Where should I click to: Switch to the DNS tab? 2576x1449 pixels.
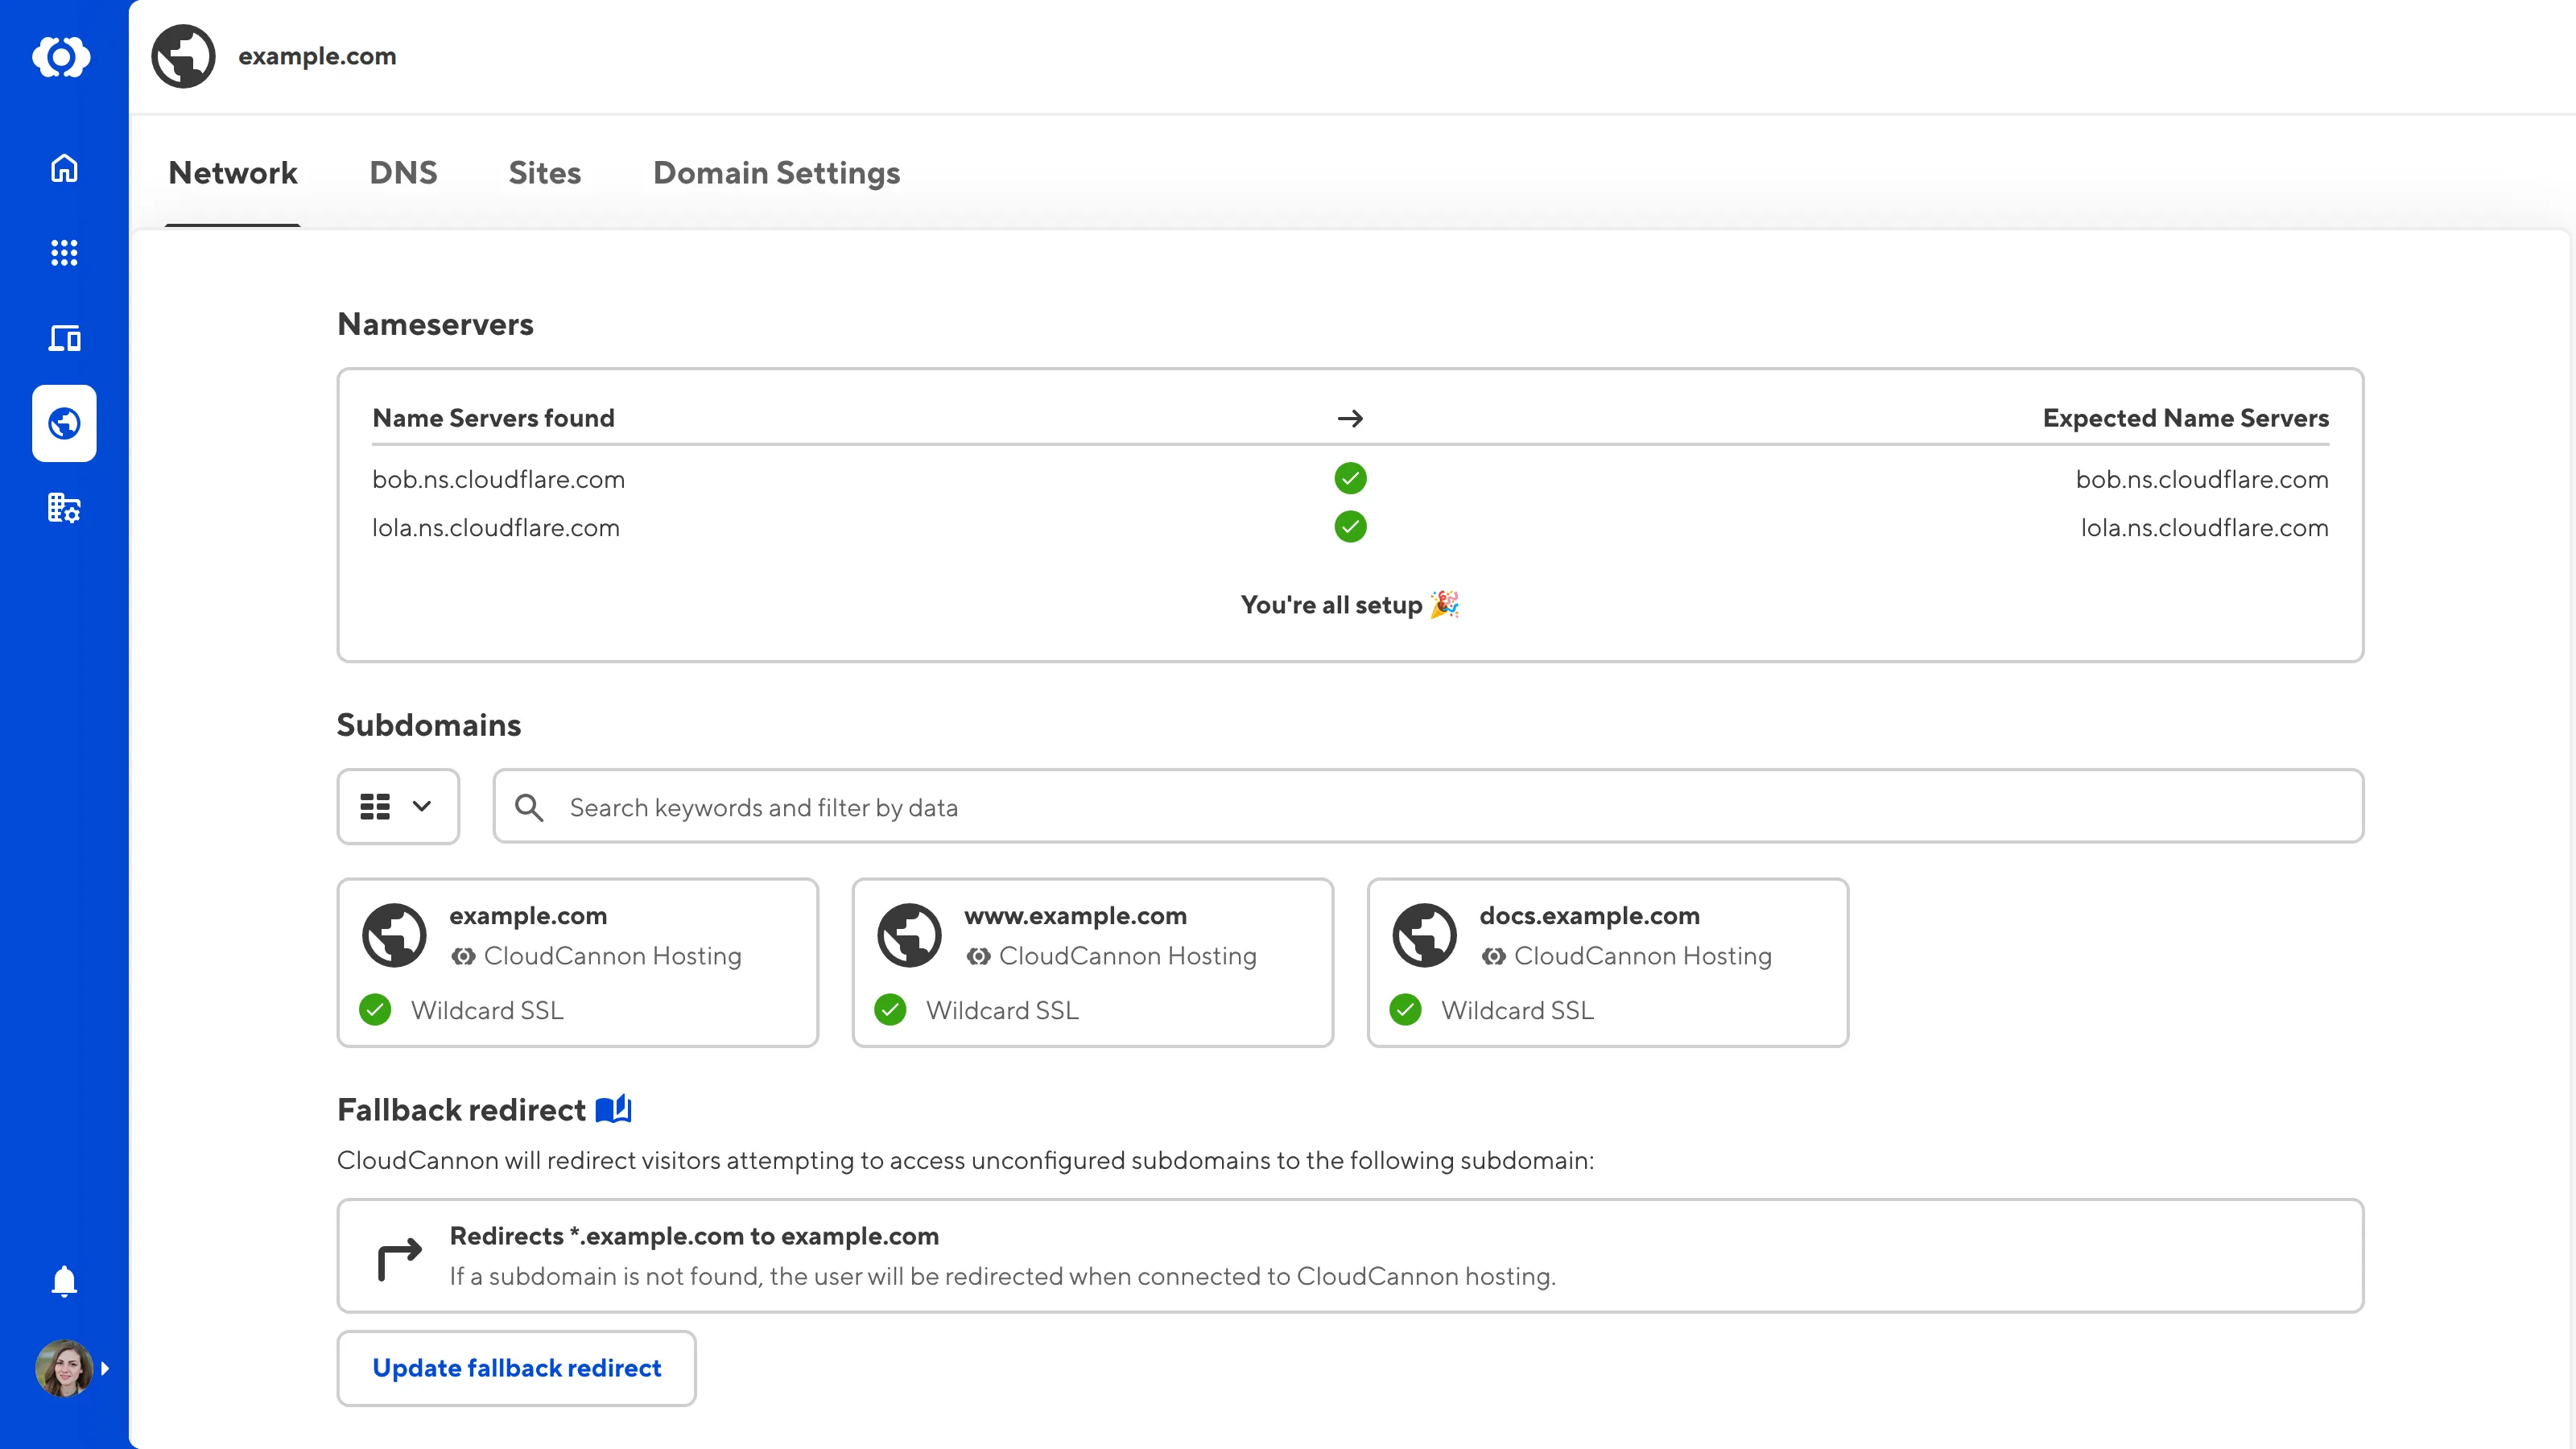pyautogui.click(x=403, y=173)
